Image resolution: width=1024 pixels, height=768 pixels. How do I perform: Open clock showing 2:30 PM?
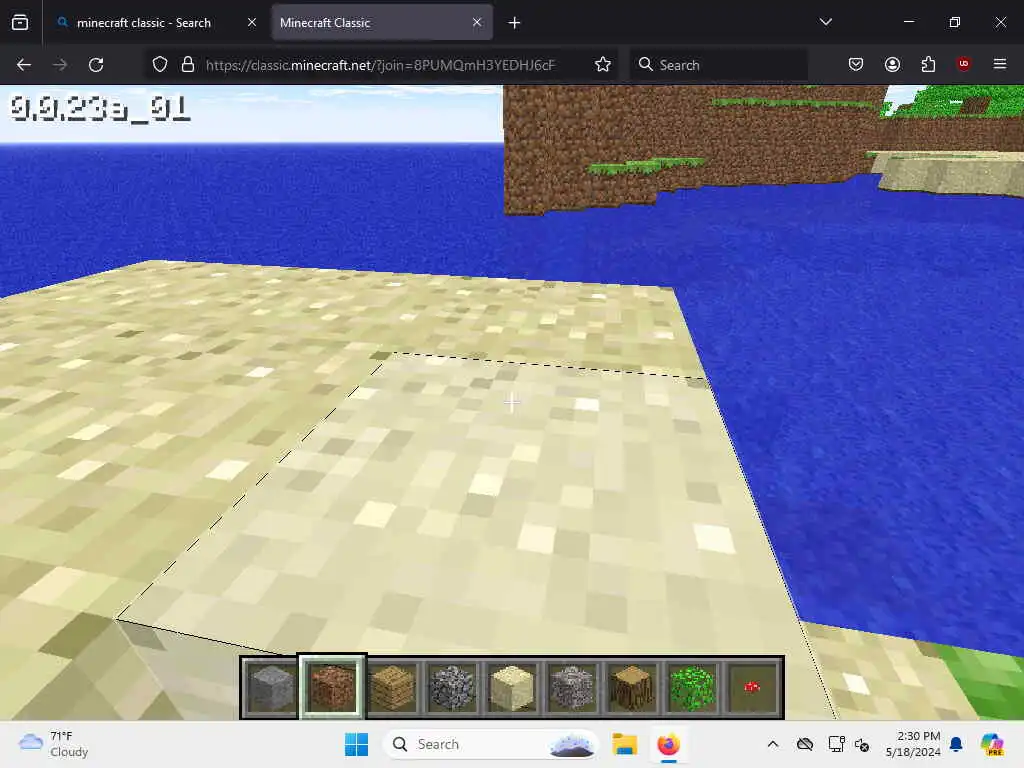point(913,744)
